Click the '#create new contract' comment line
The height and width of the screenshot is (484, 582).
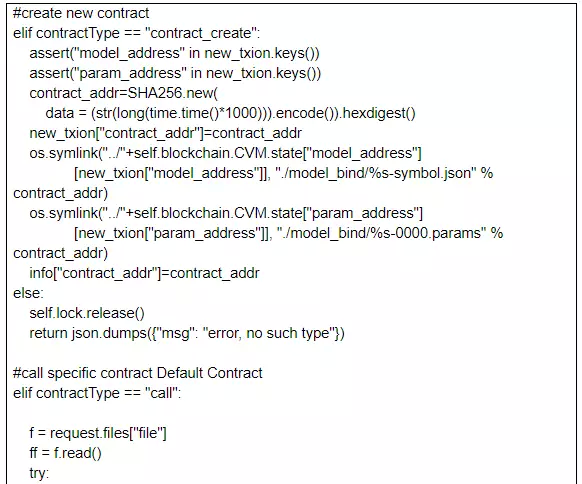pos(81,13)
